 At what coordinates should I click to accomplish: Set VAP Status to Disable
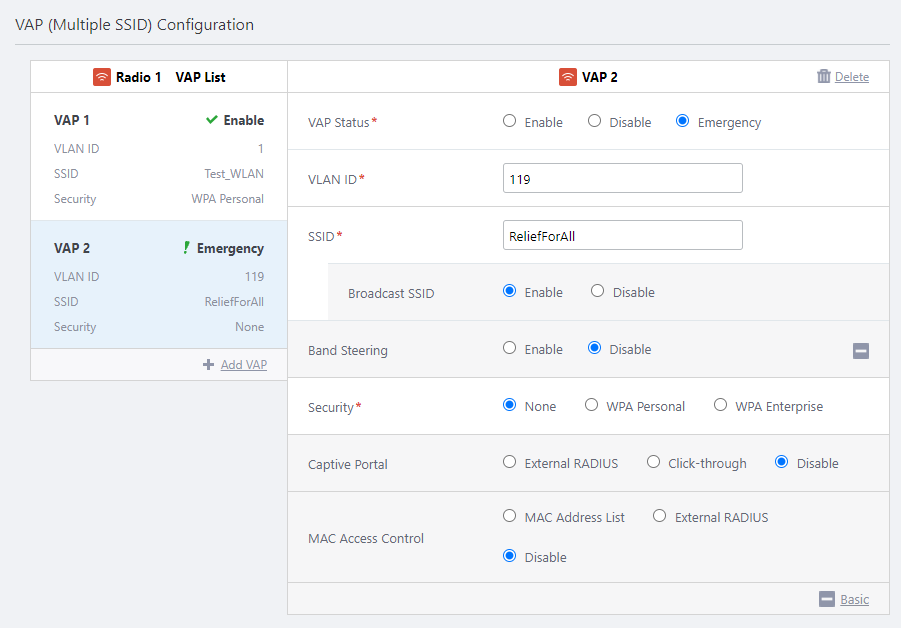pyautogui.click(x=595, y=121)
